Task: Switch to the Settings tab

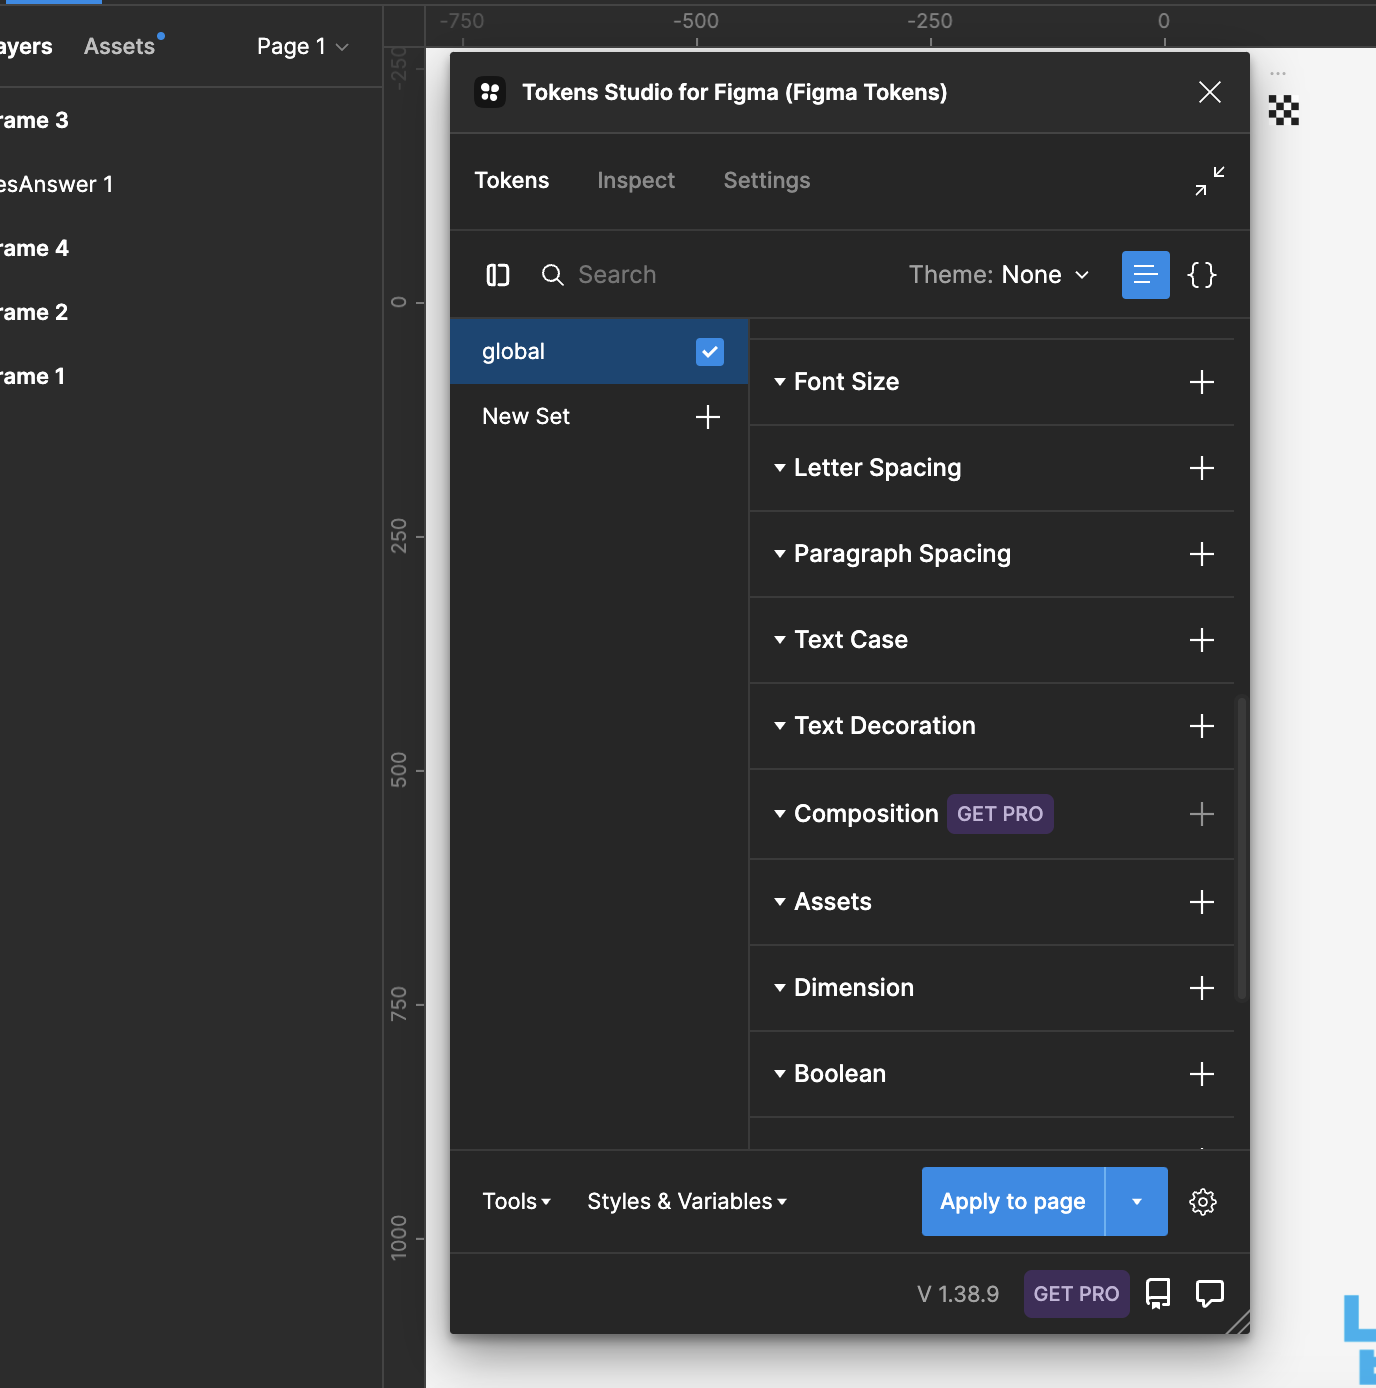Action: tap(767, 181)
